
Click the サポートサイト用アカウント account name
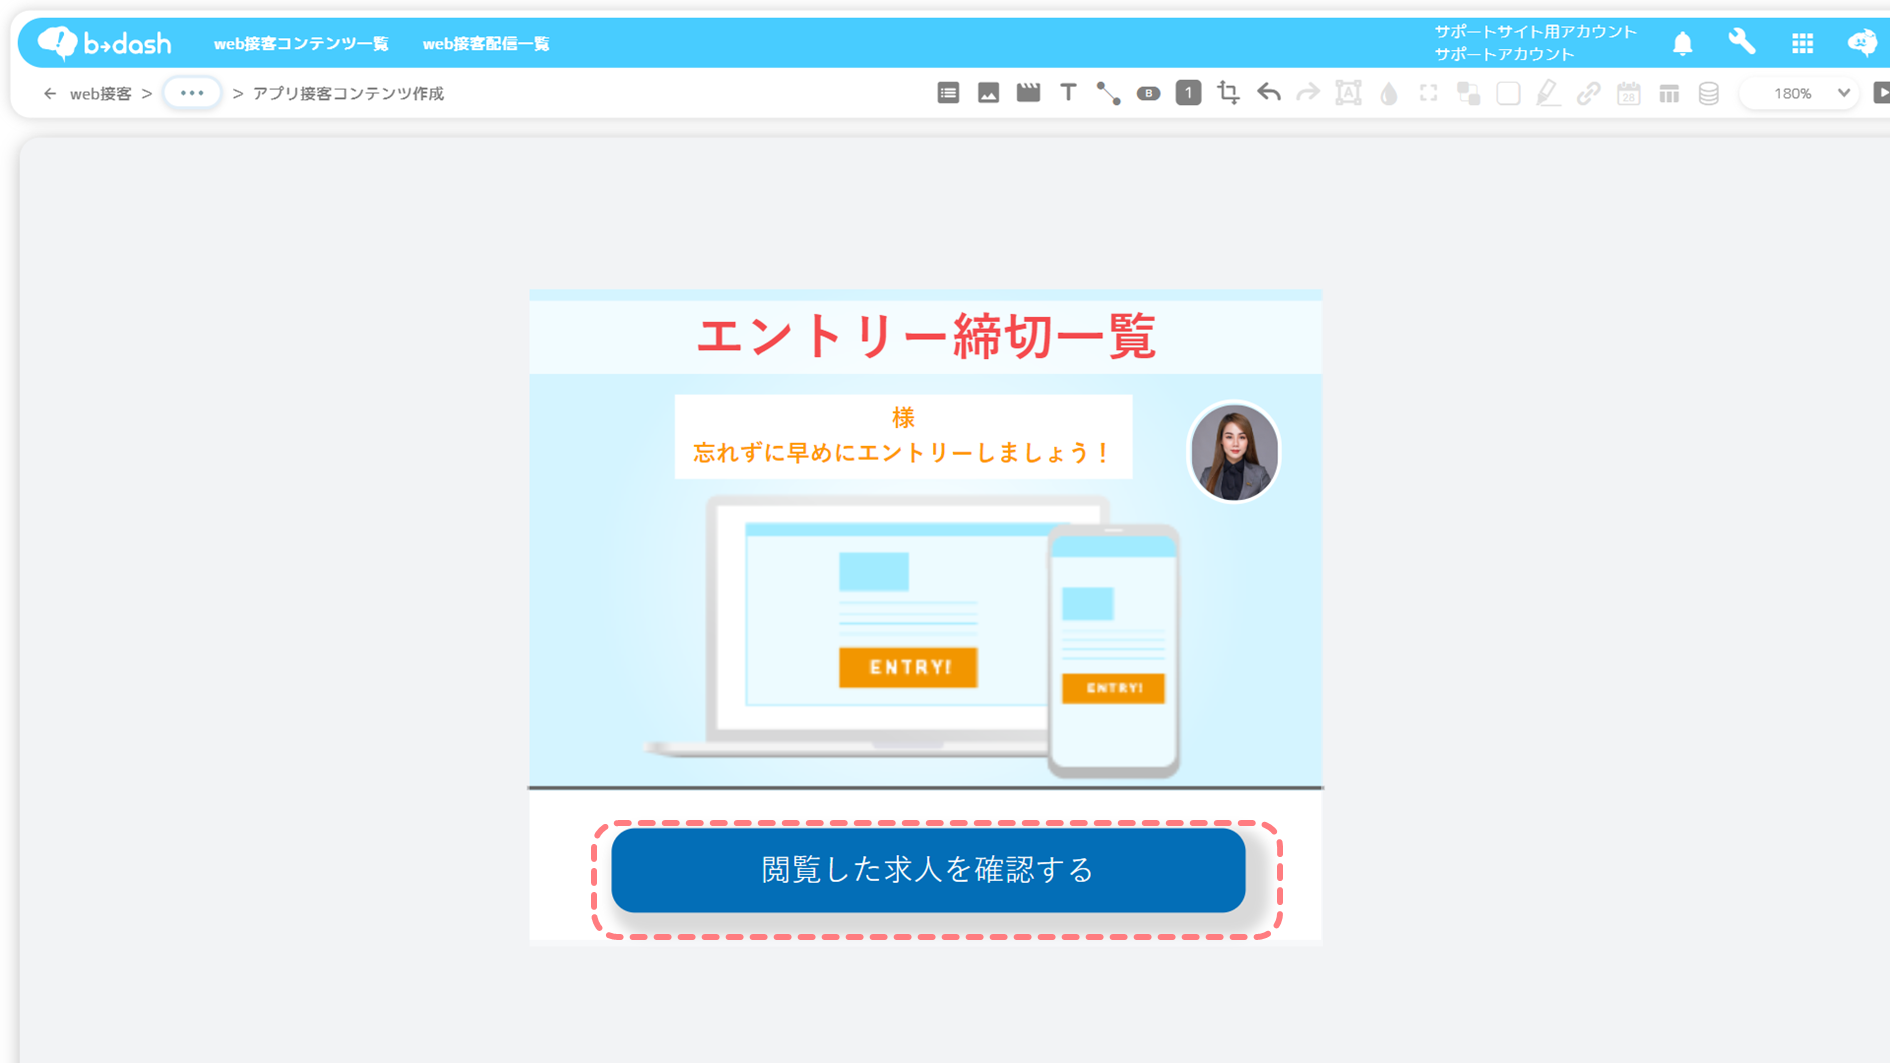pos(1535,32)
